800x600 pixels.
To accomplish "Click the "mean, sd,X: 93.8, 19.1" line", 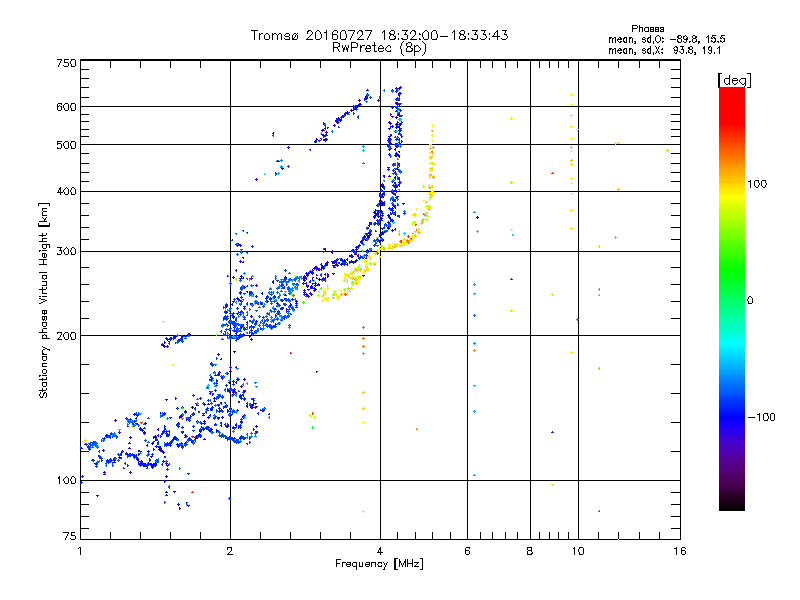I will pyautogui.click(x=664, y=50).
